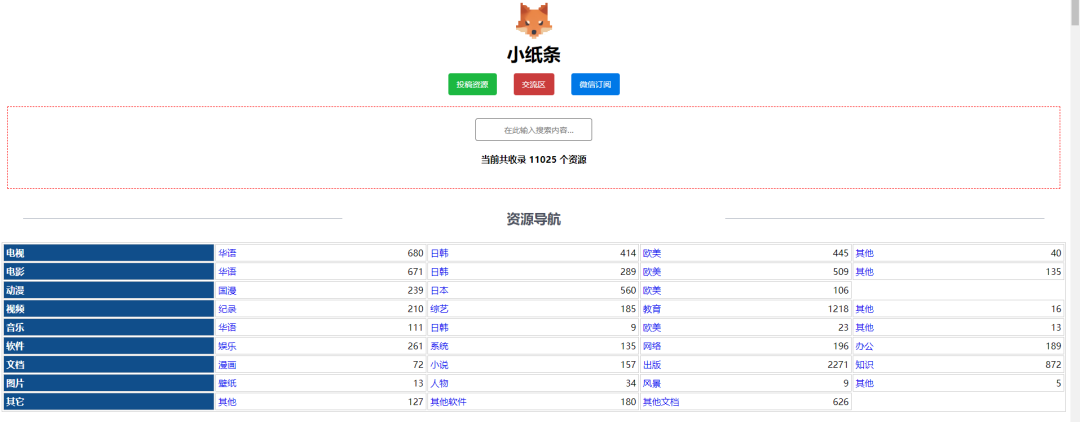The height and width of the screenshot is (422, 1080).
Task: Open 欧美 in the 电影 row
Action: [652, 272]
